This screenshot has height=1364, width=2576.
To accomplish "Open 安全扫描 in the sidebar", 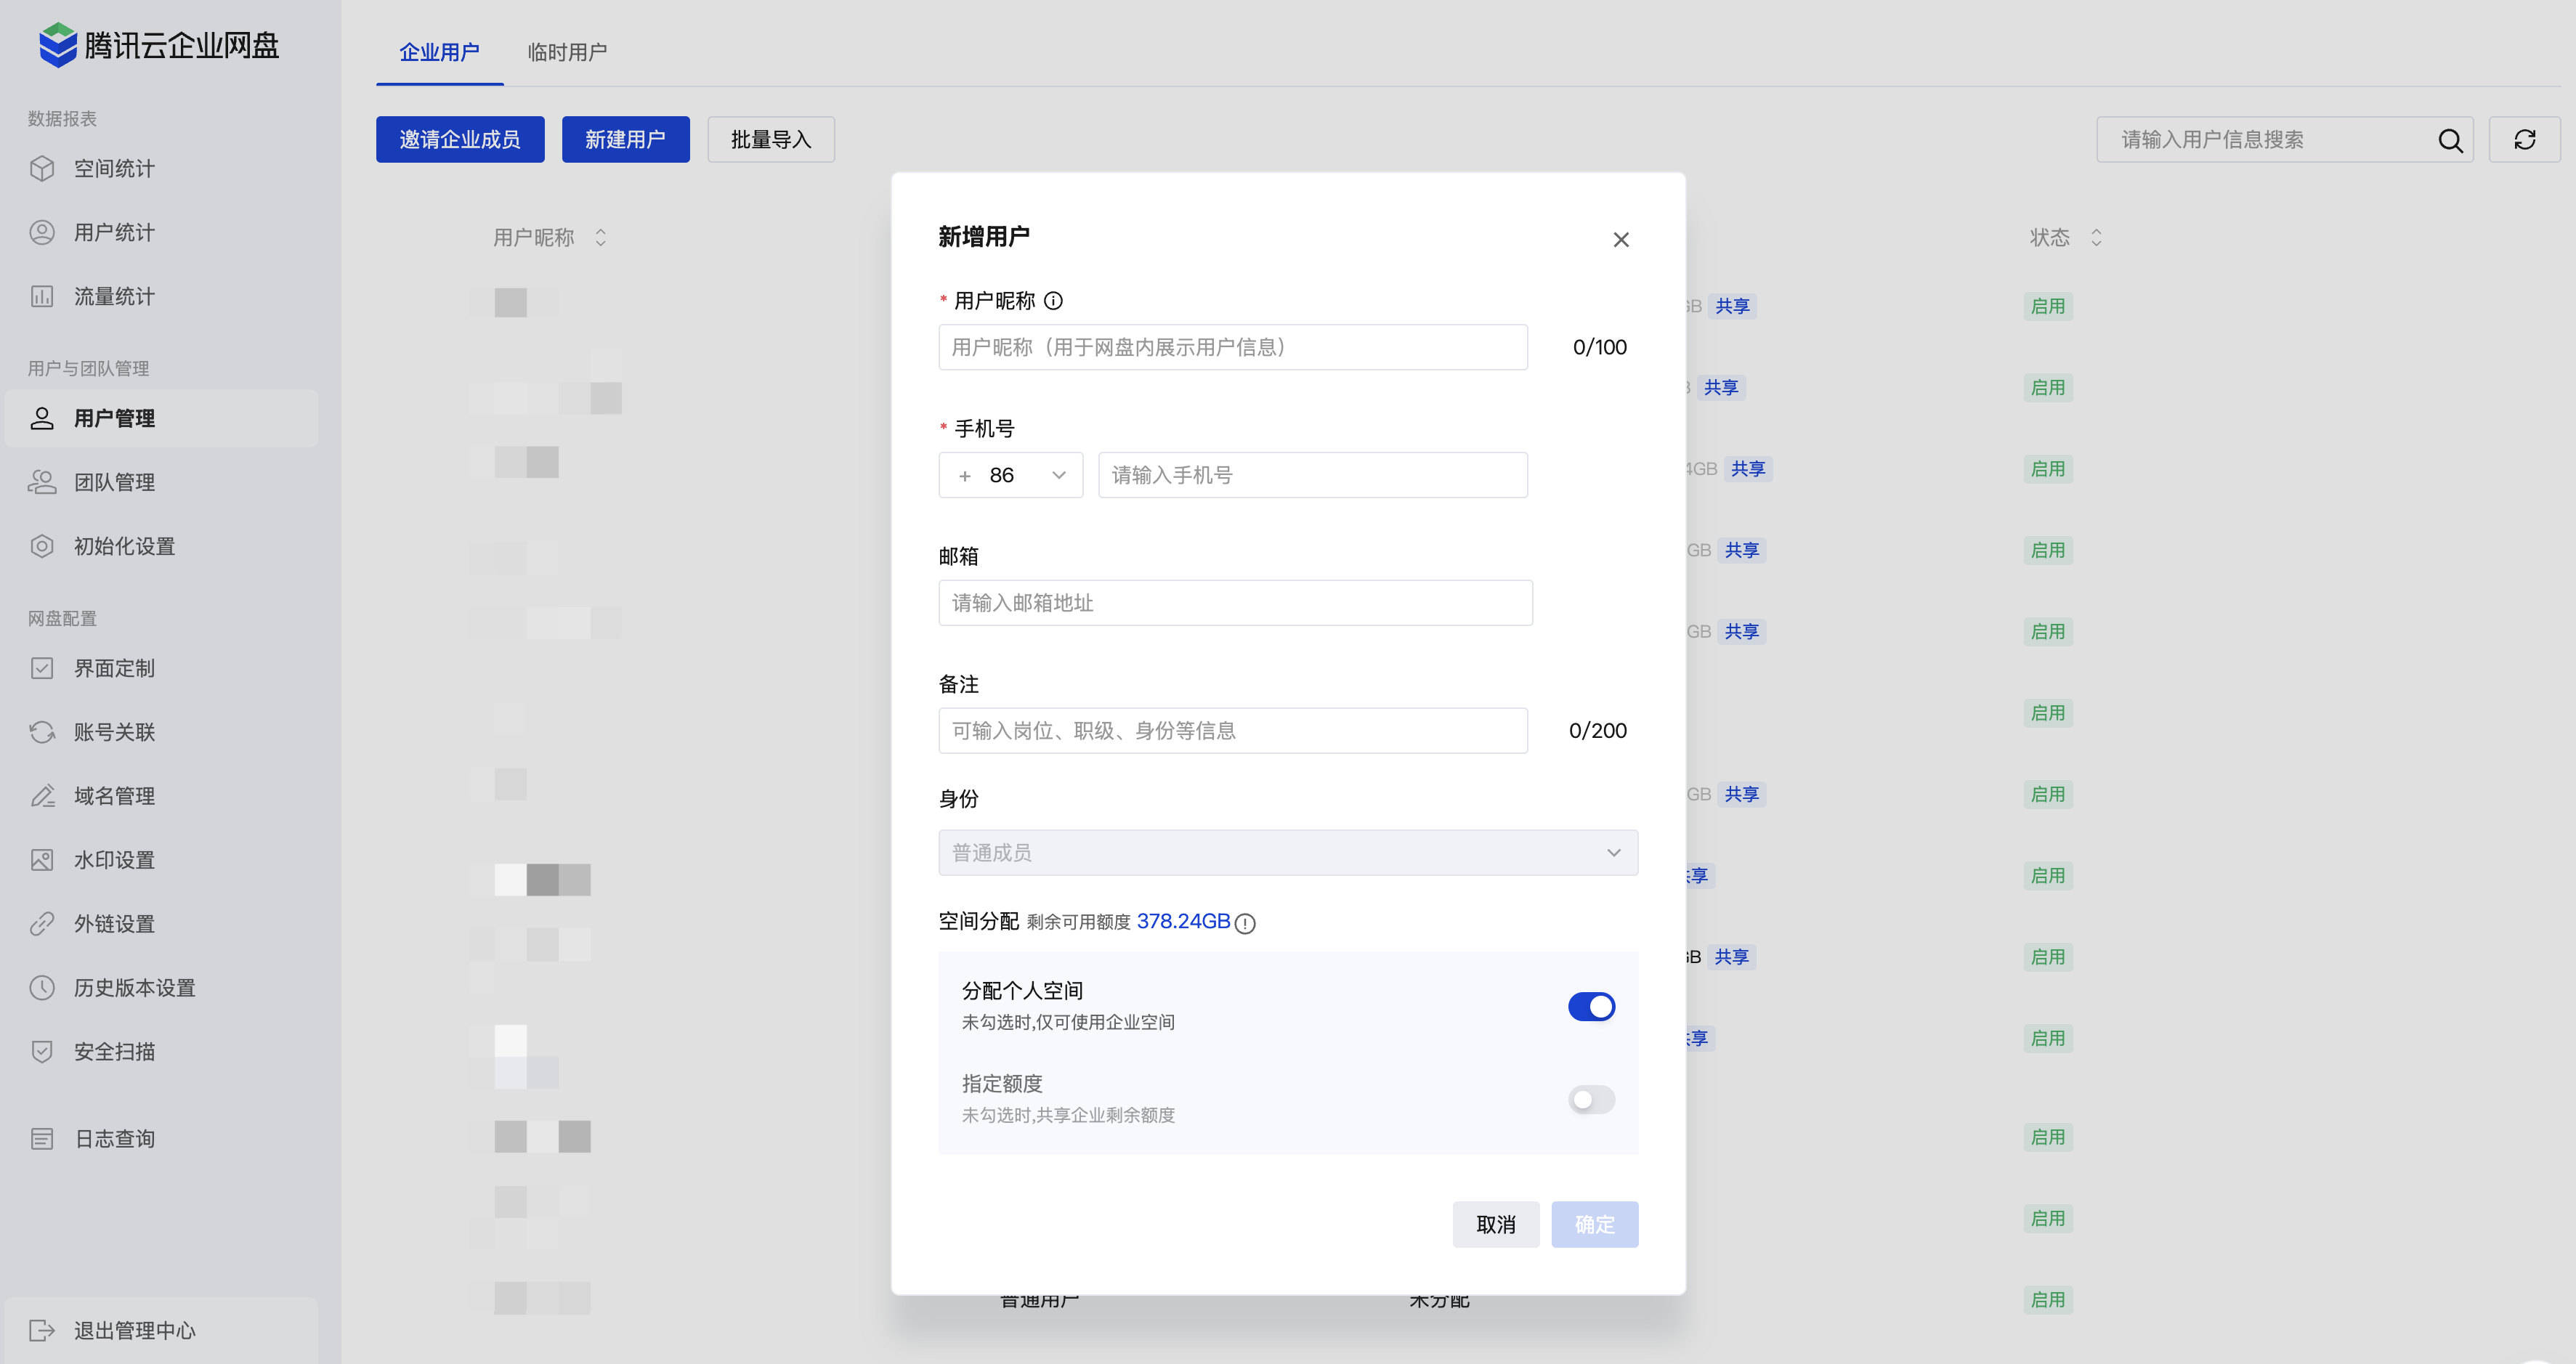I will [114, 1051].
